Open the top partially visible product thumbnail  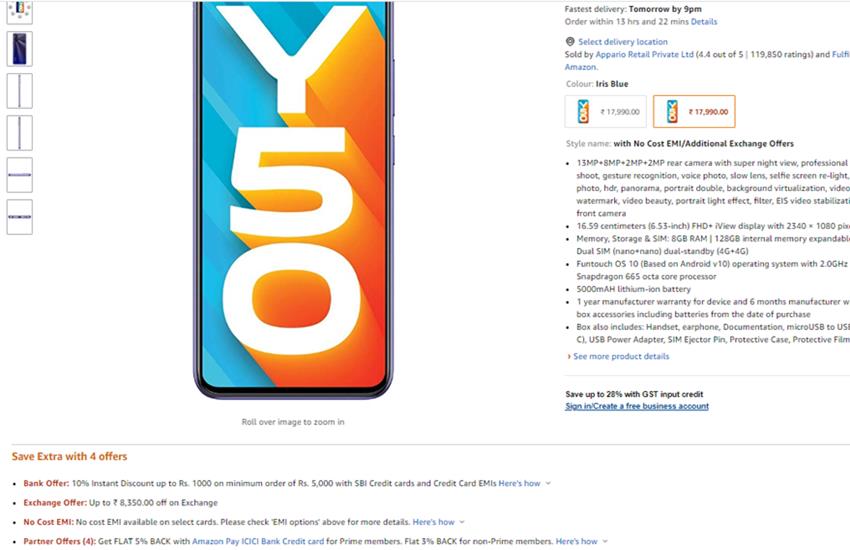coord(19,10)
